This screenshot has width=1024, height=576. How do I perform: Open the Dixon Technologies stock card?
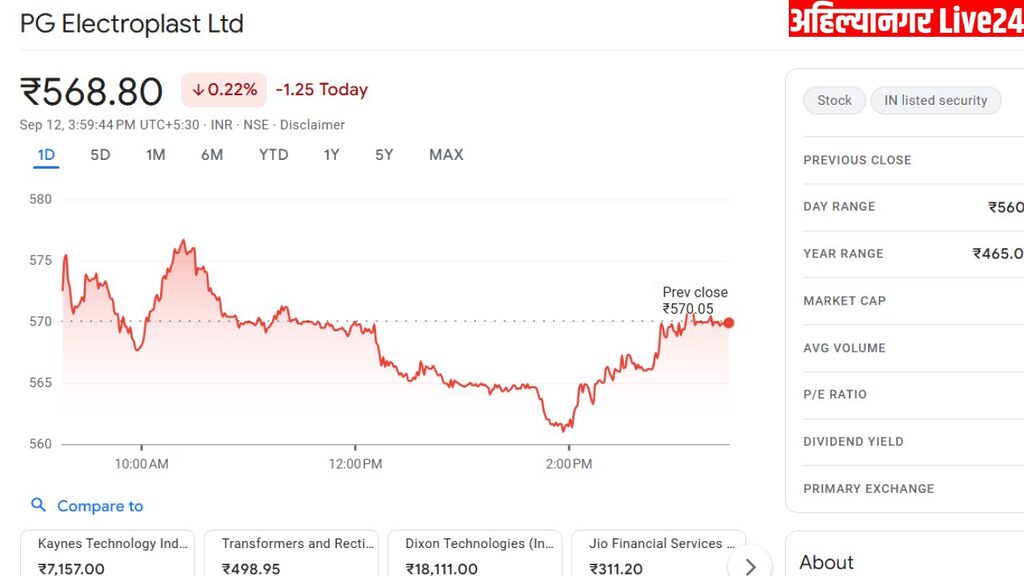(475, 554)
